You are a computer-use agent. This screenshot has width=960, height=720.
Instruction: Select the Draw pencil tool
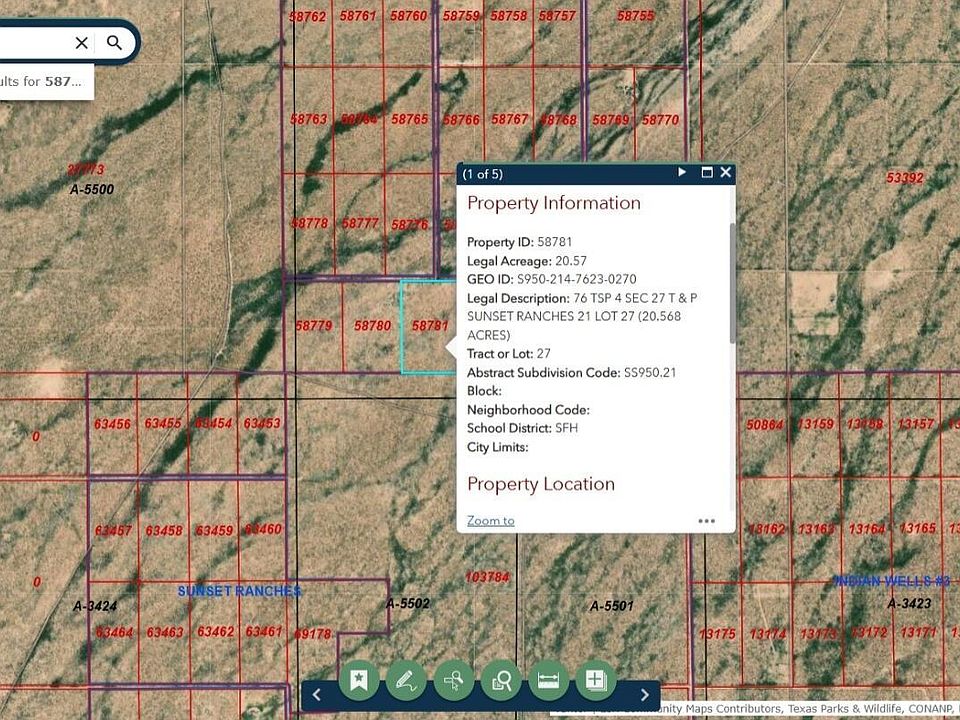[x=406, y=680]
